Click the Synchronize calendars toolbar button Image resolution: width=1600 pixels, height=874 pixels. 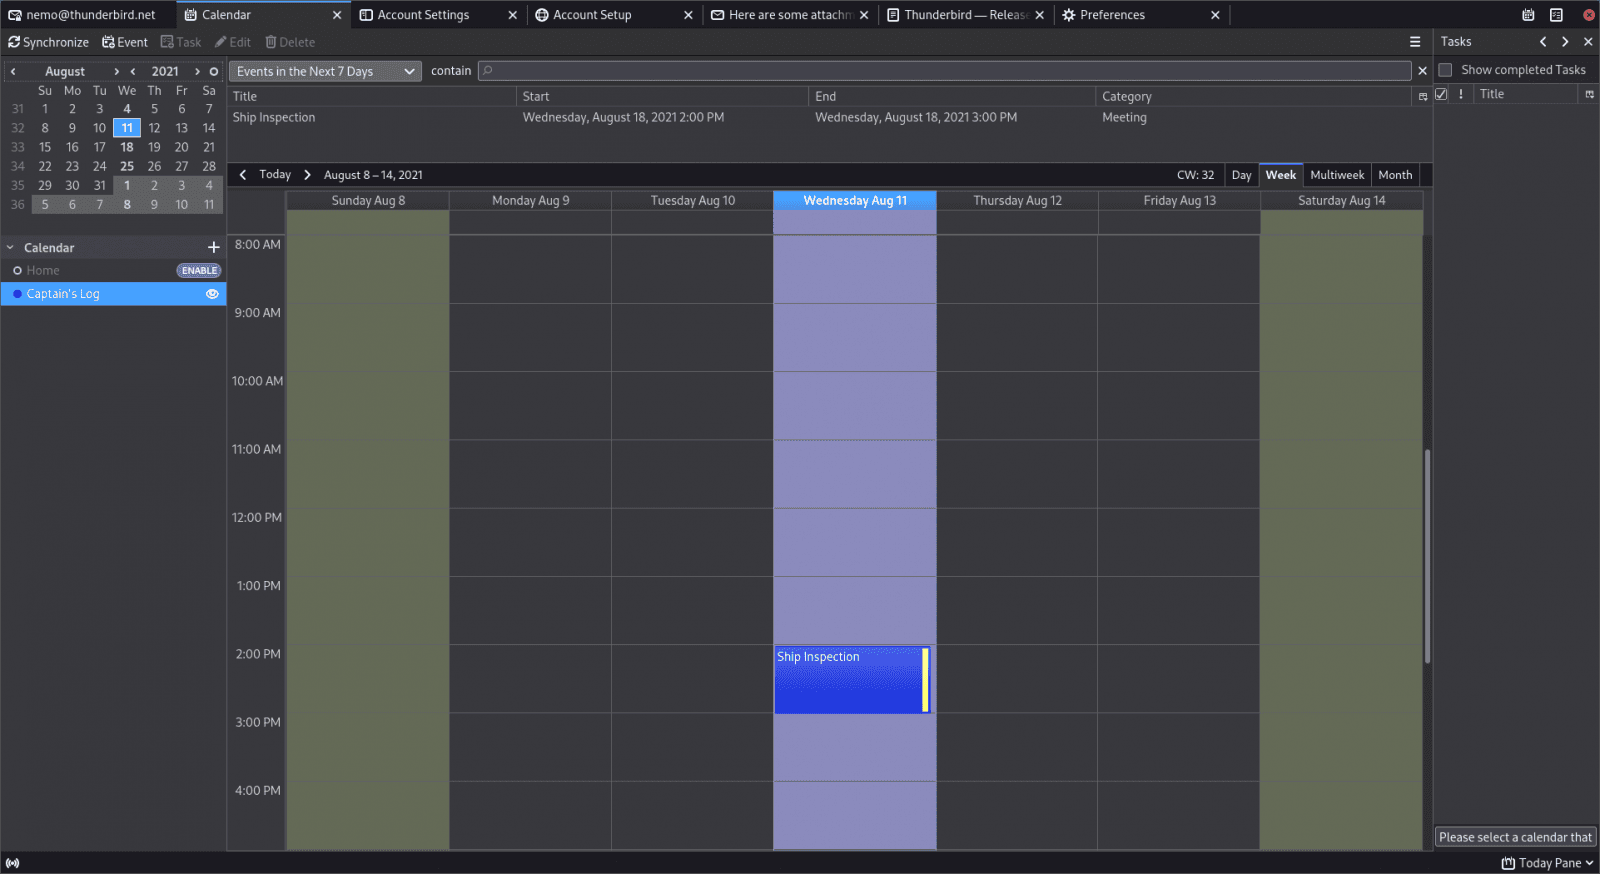pyautogui.click(x=48, y=42)
